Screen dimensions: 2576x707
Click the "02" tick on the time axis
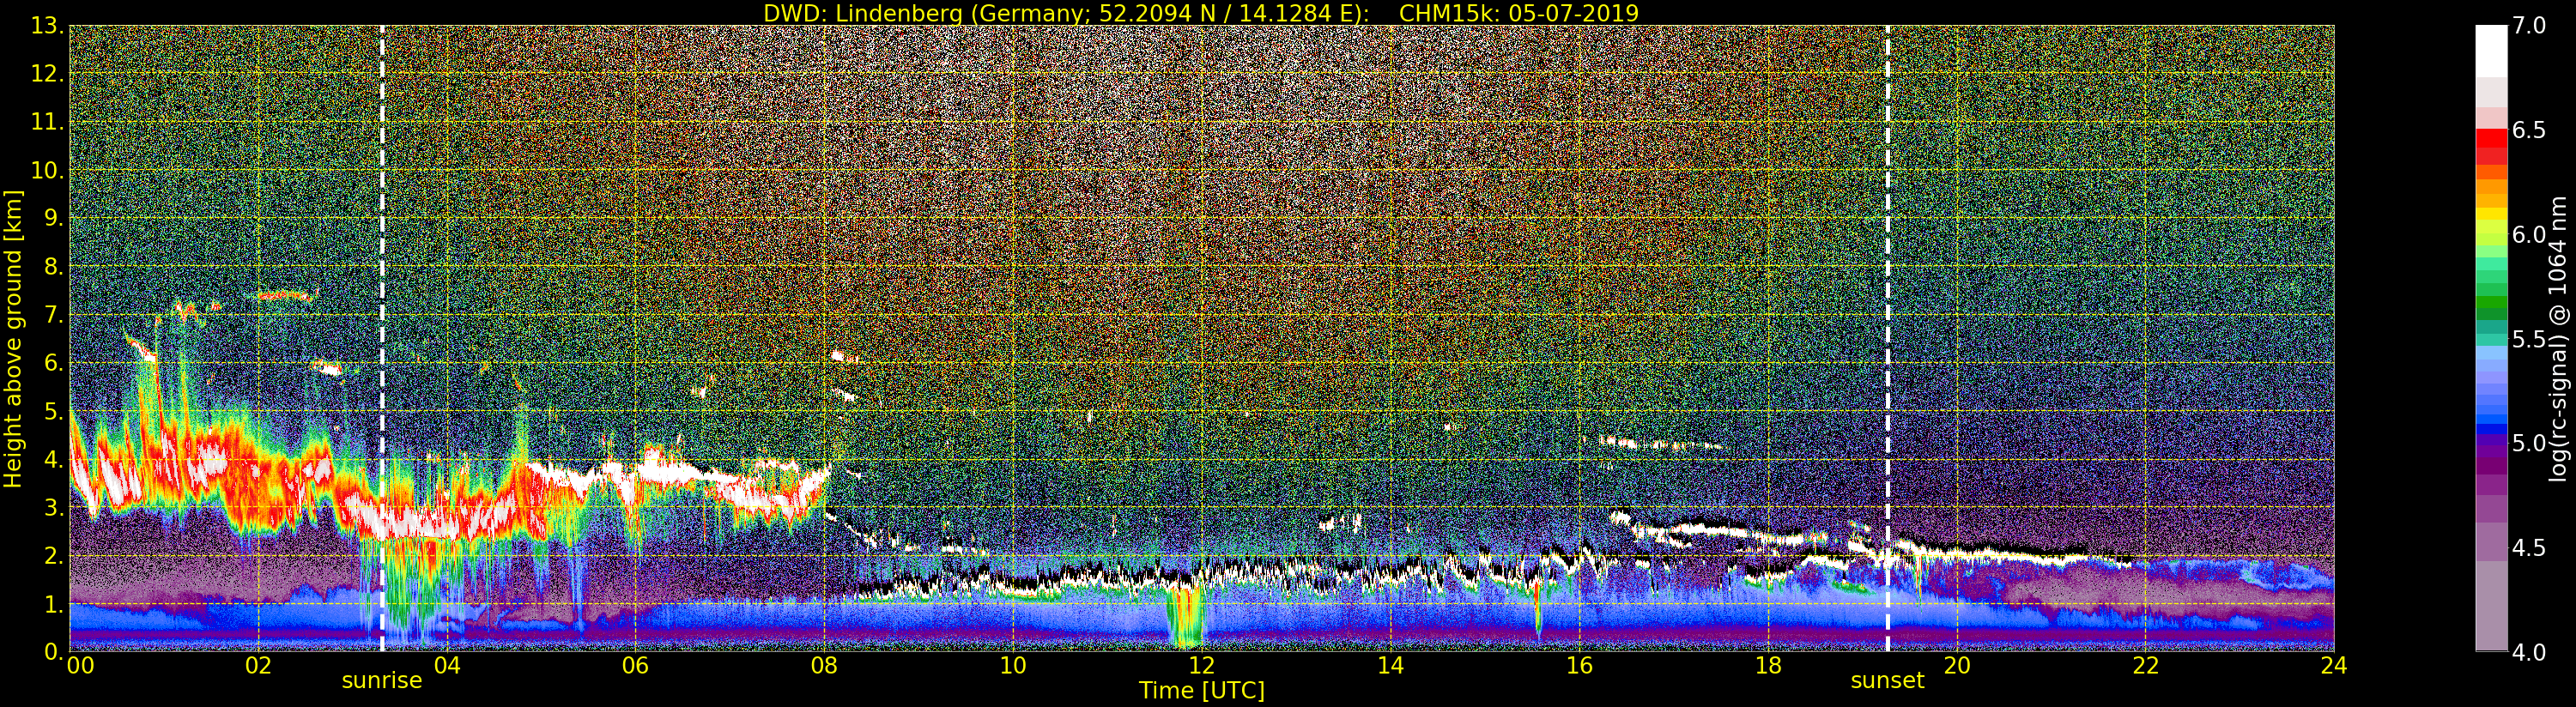click(258, 665)
